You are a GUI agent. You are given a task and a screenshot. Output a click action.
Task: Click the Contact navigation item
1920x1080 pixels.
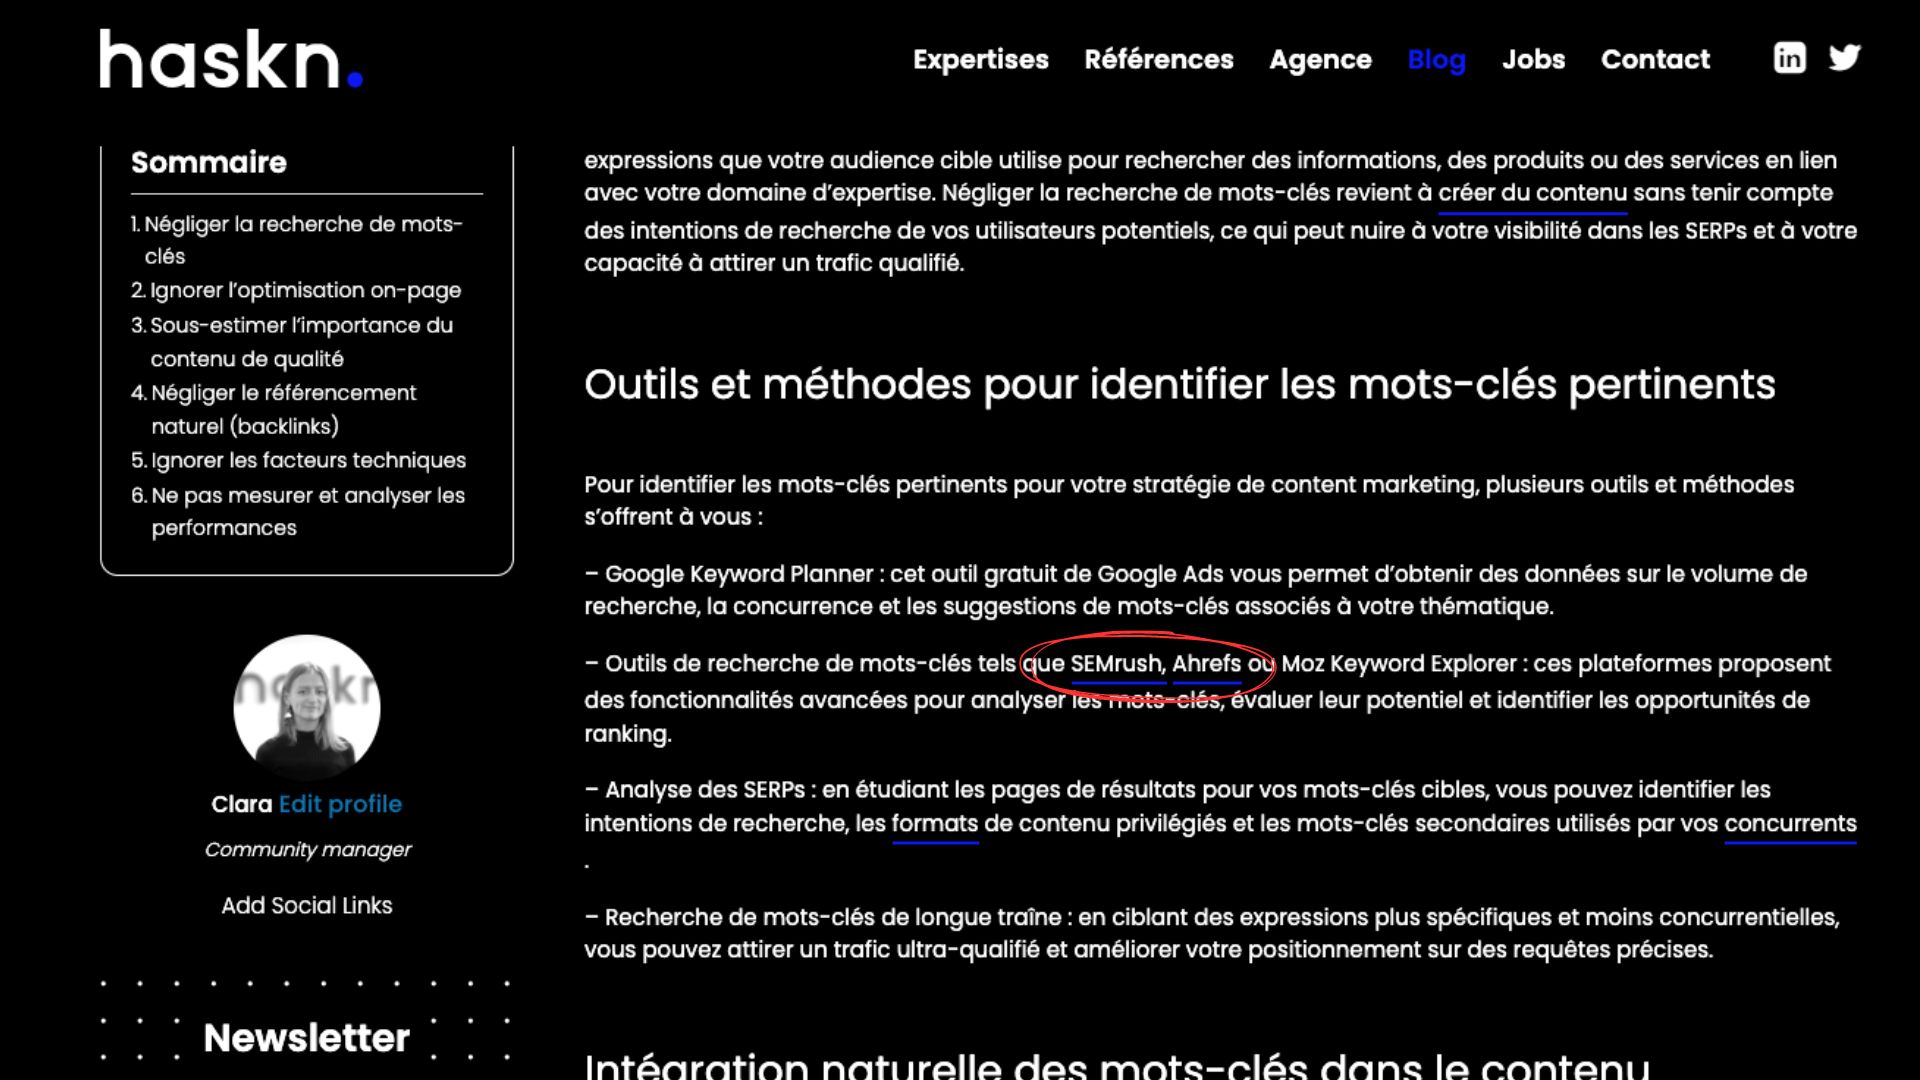(1655, 59)
